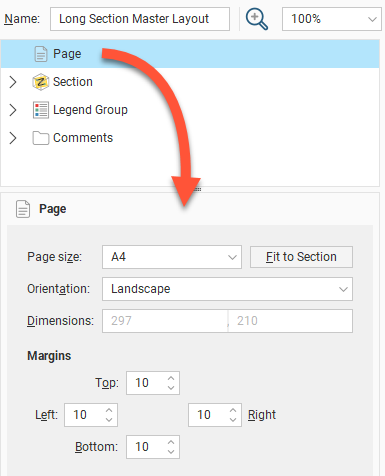Image resolution: width=385 pixels, height=476 pixels.
Task: Expand the Section tree item
Action: click(x=13, y=82)
